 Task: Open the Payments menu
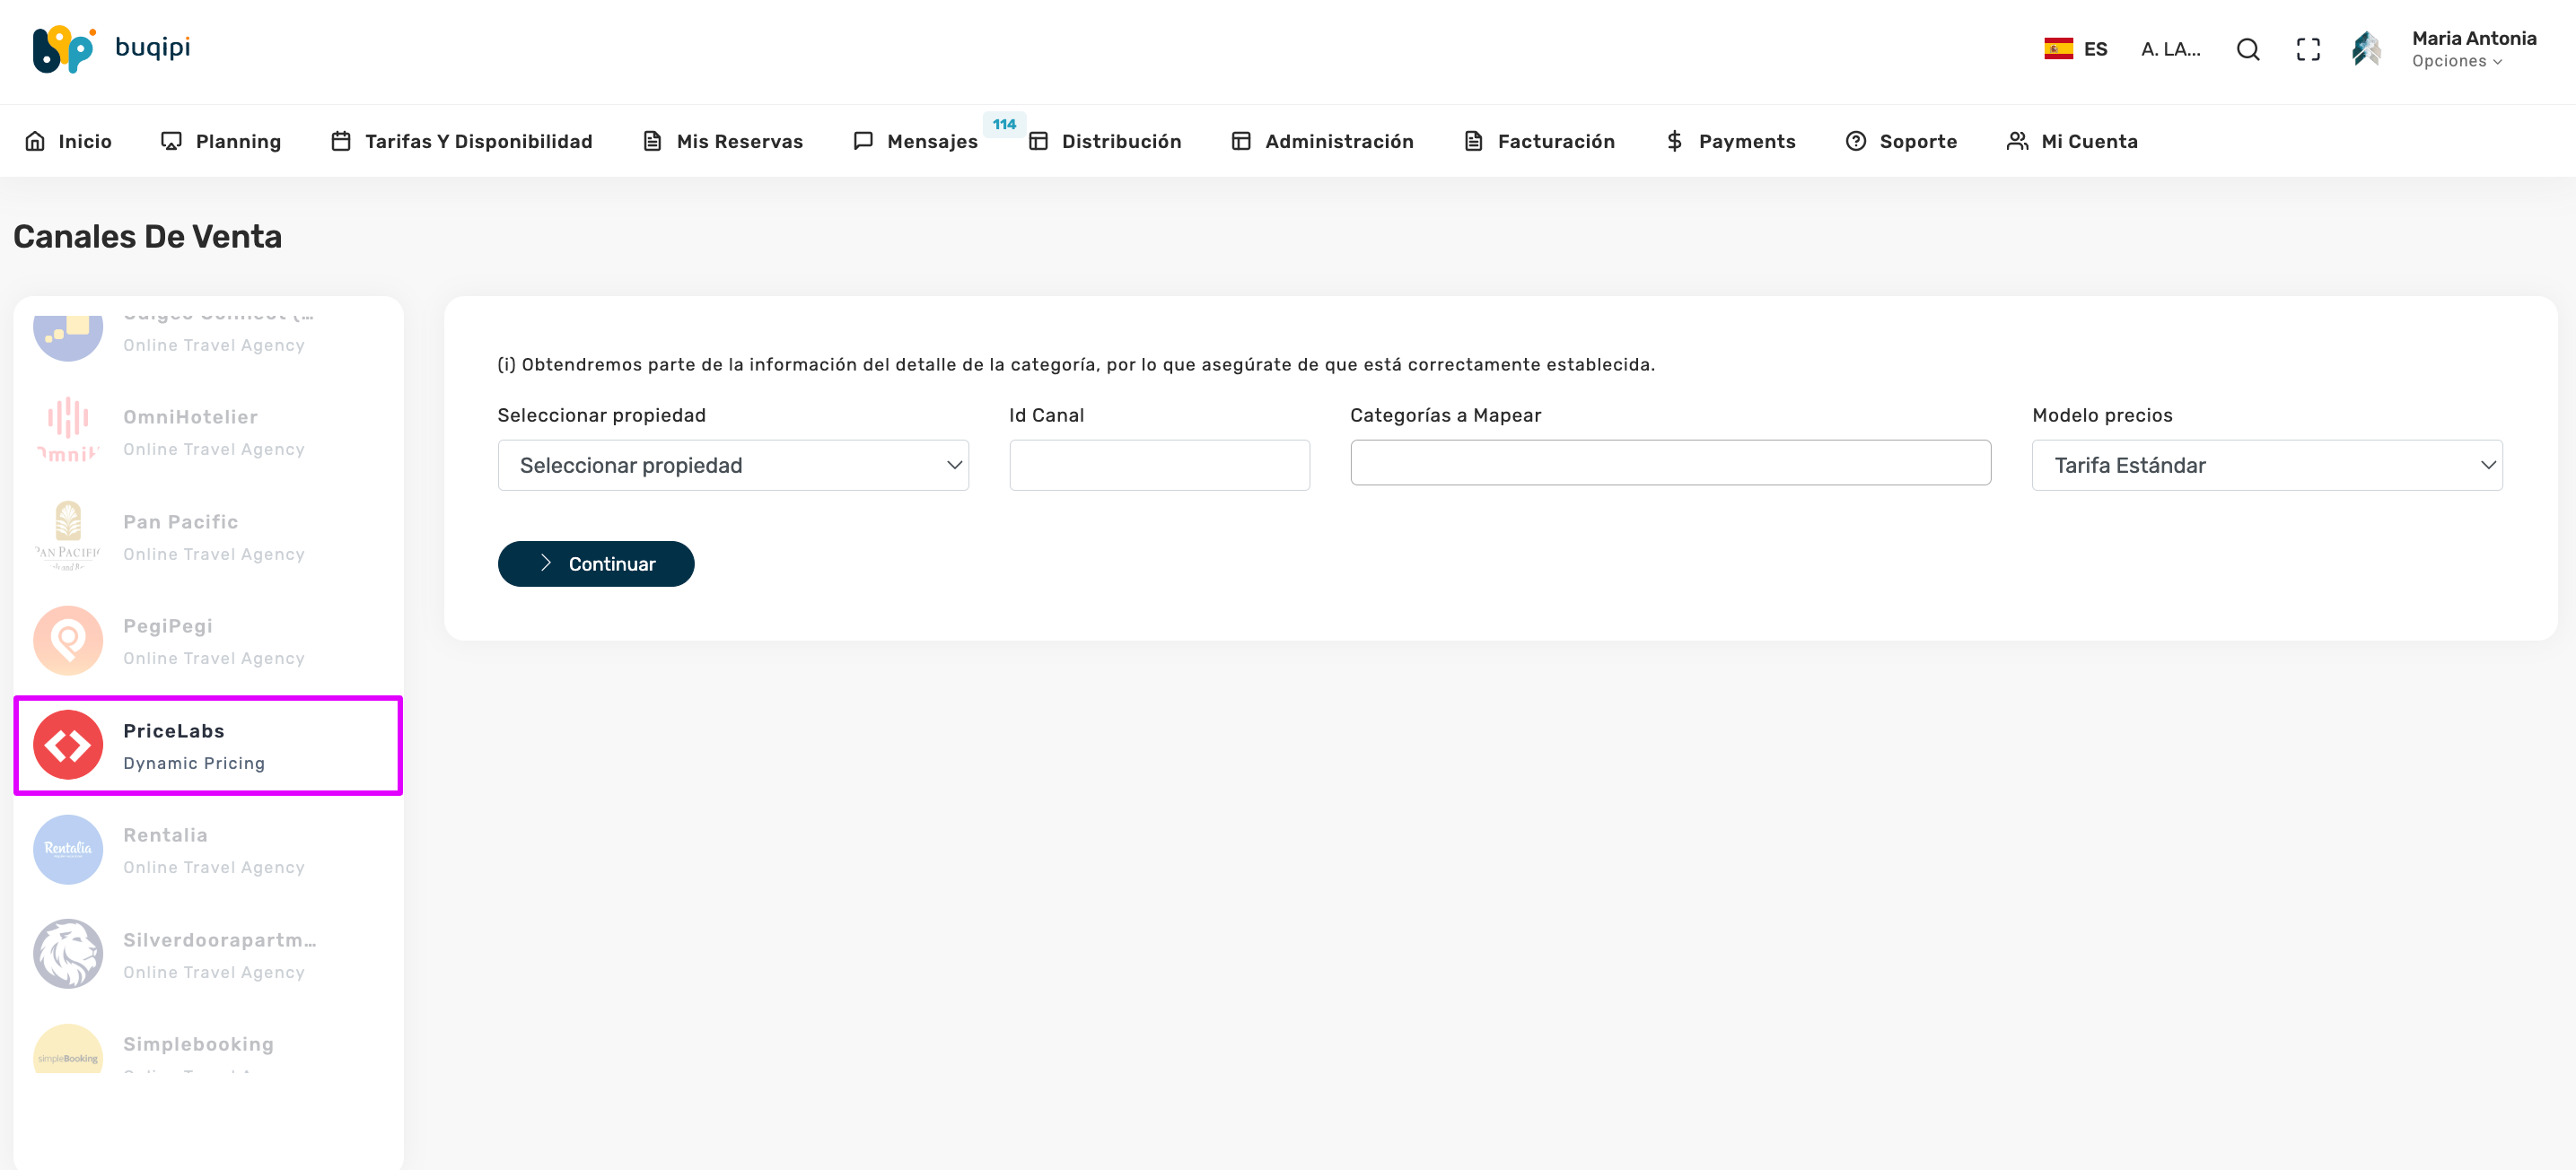pos(1730,141)
